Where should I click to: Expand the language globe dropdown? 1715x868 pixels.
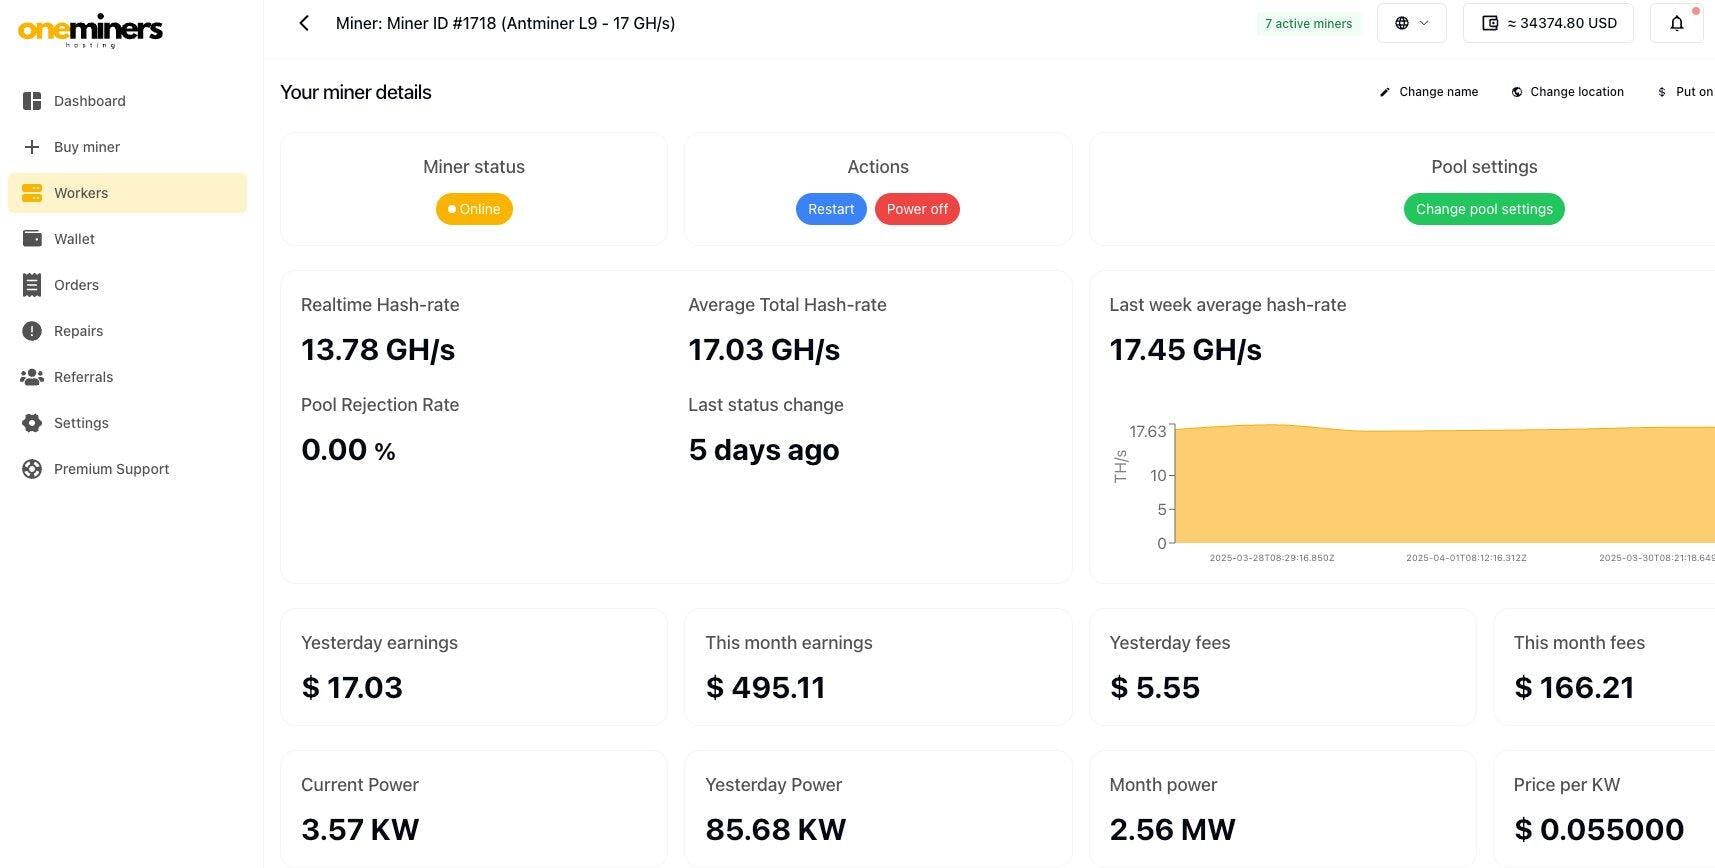tap(1411, 23)
